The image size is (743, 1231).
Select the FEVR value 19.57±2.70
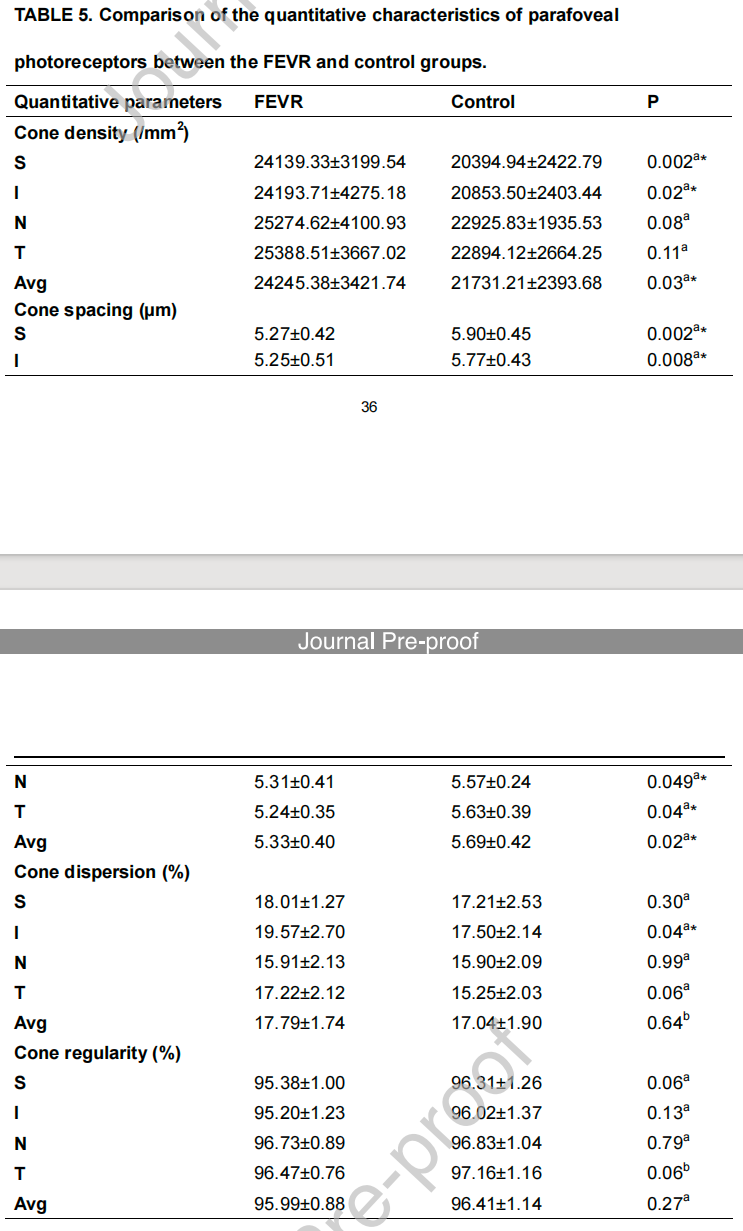click(x=299, y=932)
